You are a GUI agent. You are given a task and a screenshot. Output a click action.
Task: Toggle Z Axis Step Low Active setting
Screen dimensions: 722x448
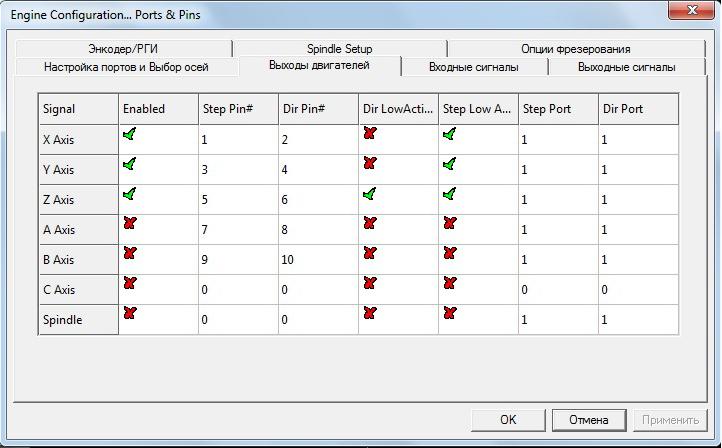click(x=450, y=194)
